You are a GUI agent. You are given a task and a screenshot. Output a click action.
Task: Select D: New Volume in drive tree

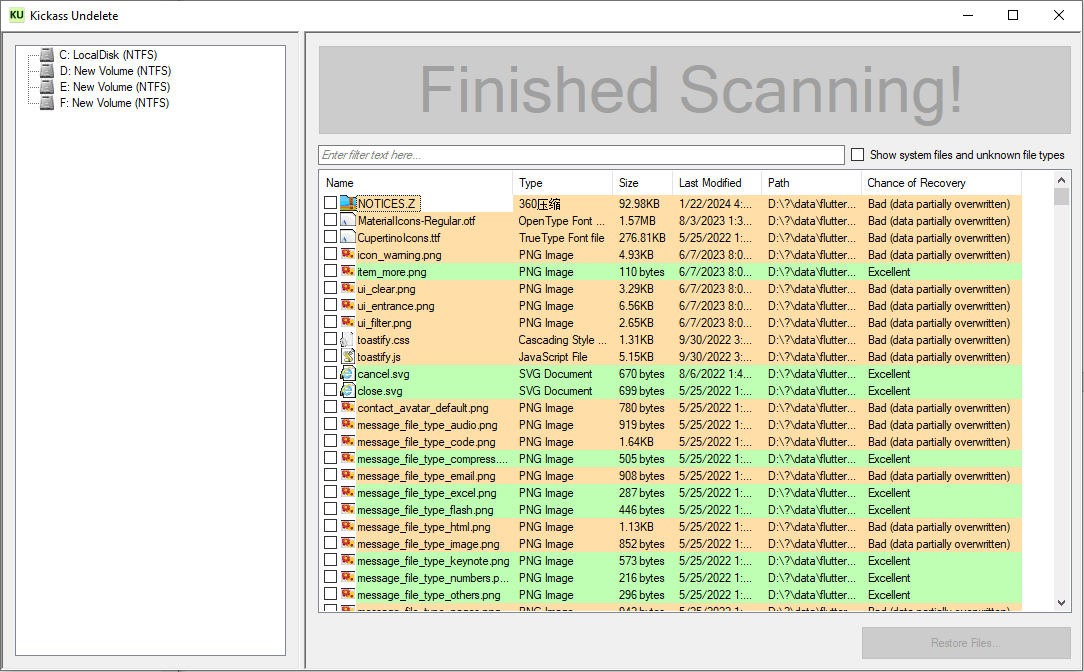pos(115,71)
